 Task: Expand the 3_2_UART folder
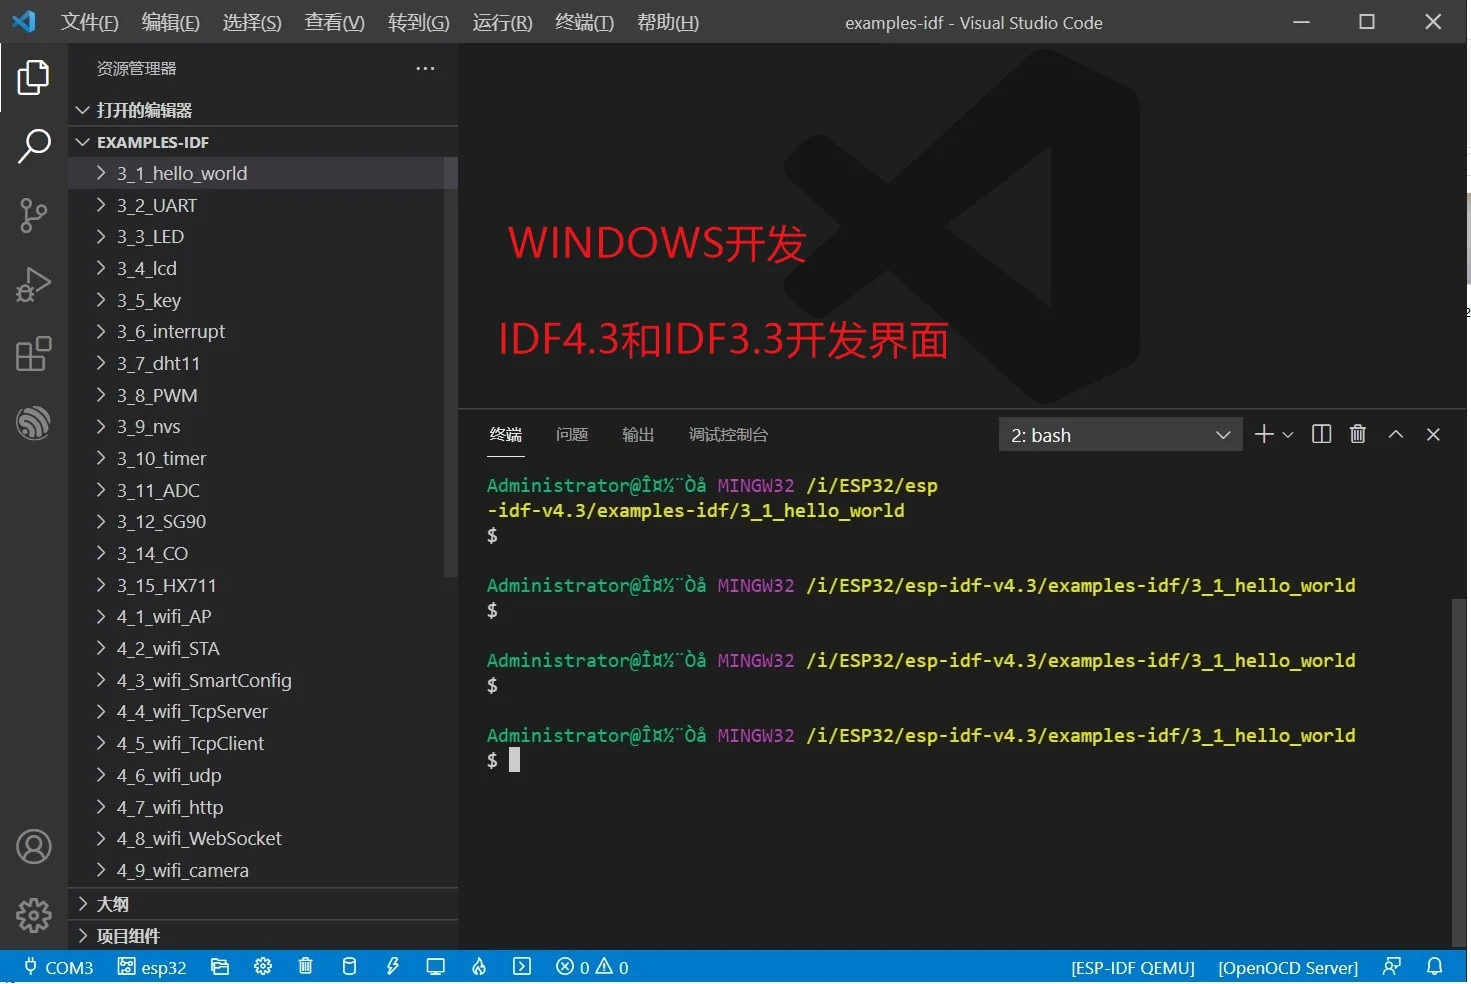(156, 205)
